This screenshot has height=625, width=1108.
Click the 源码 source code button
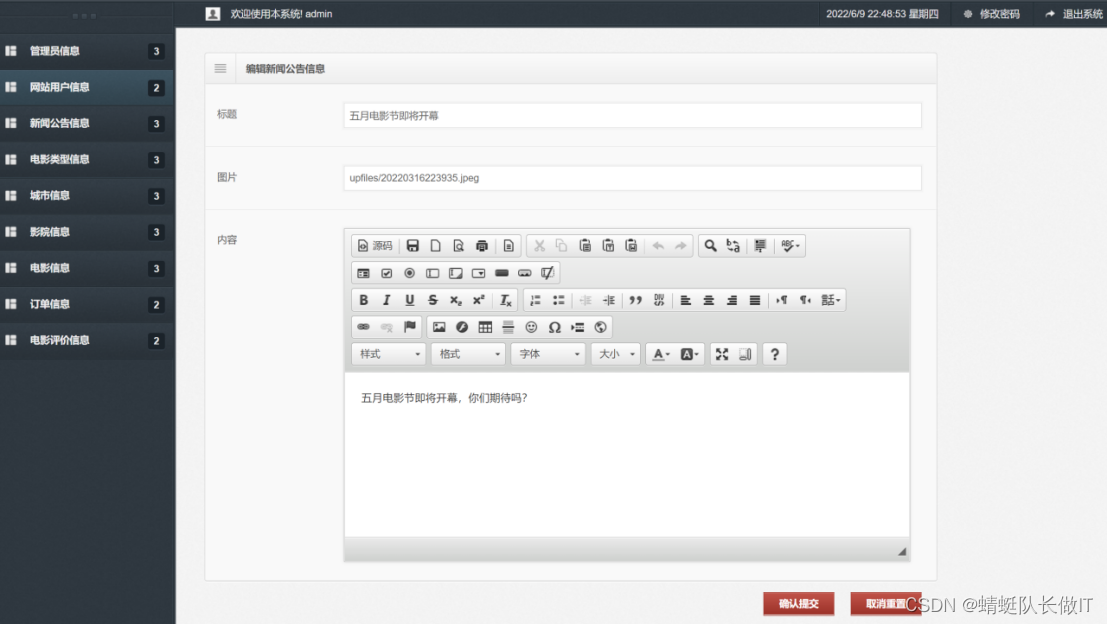click(375, 246)
